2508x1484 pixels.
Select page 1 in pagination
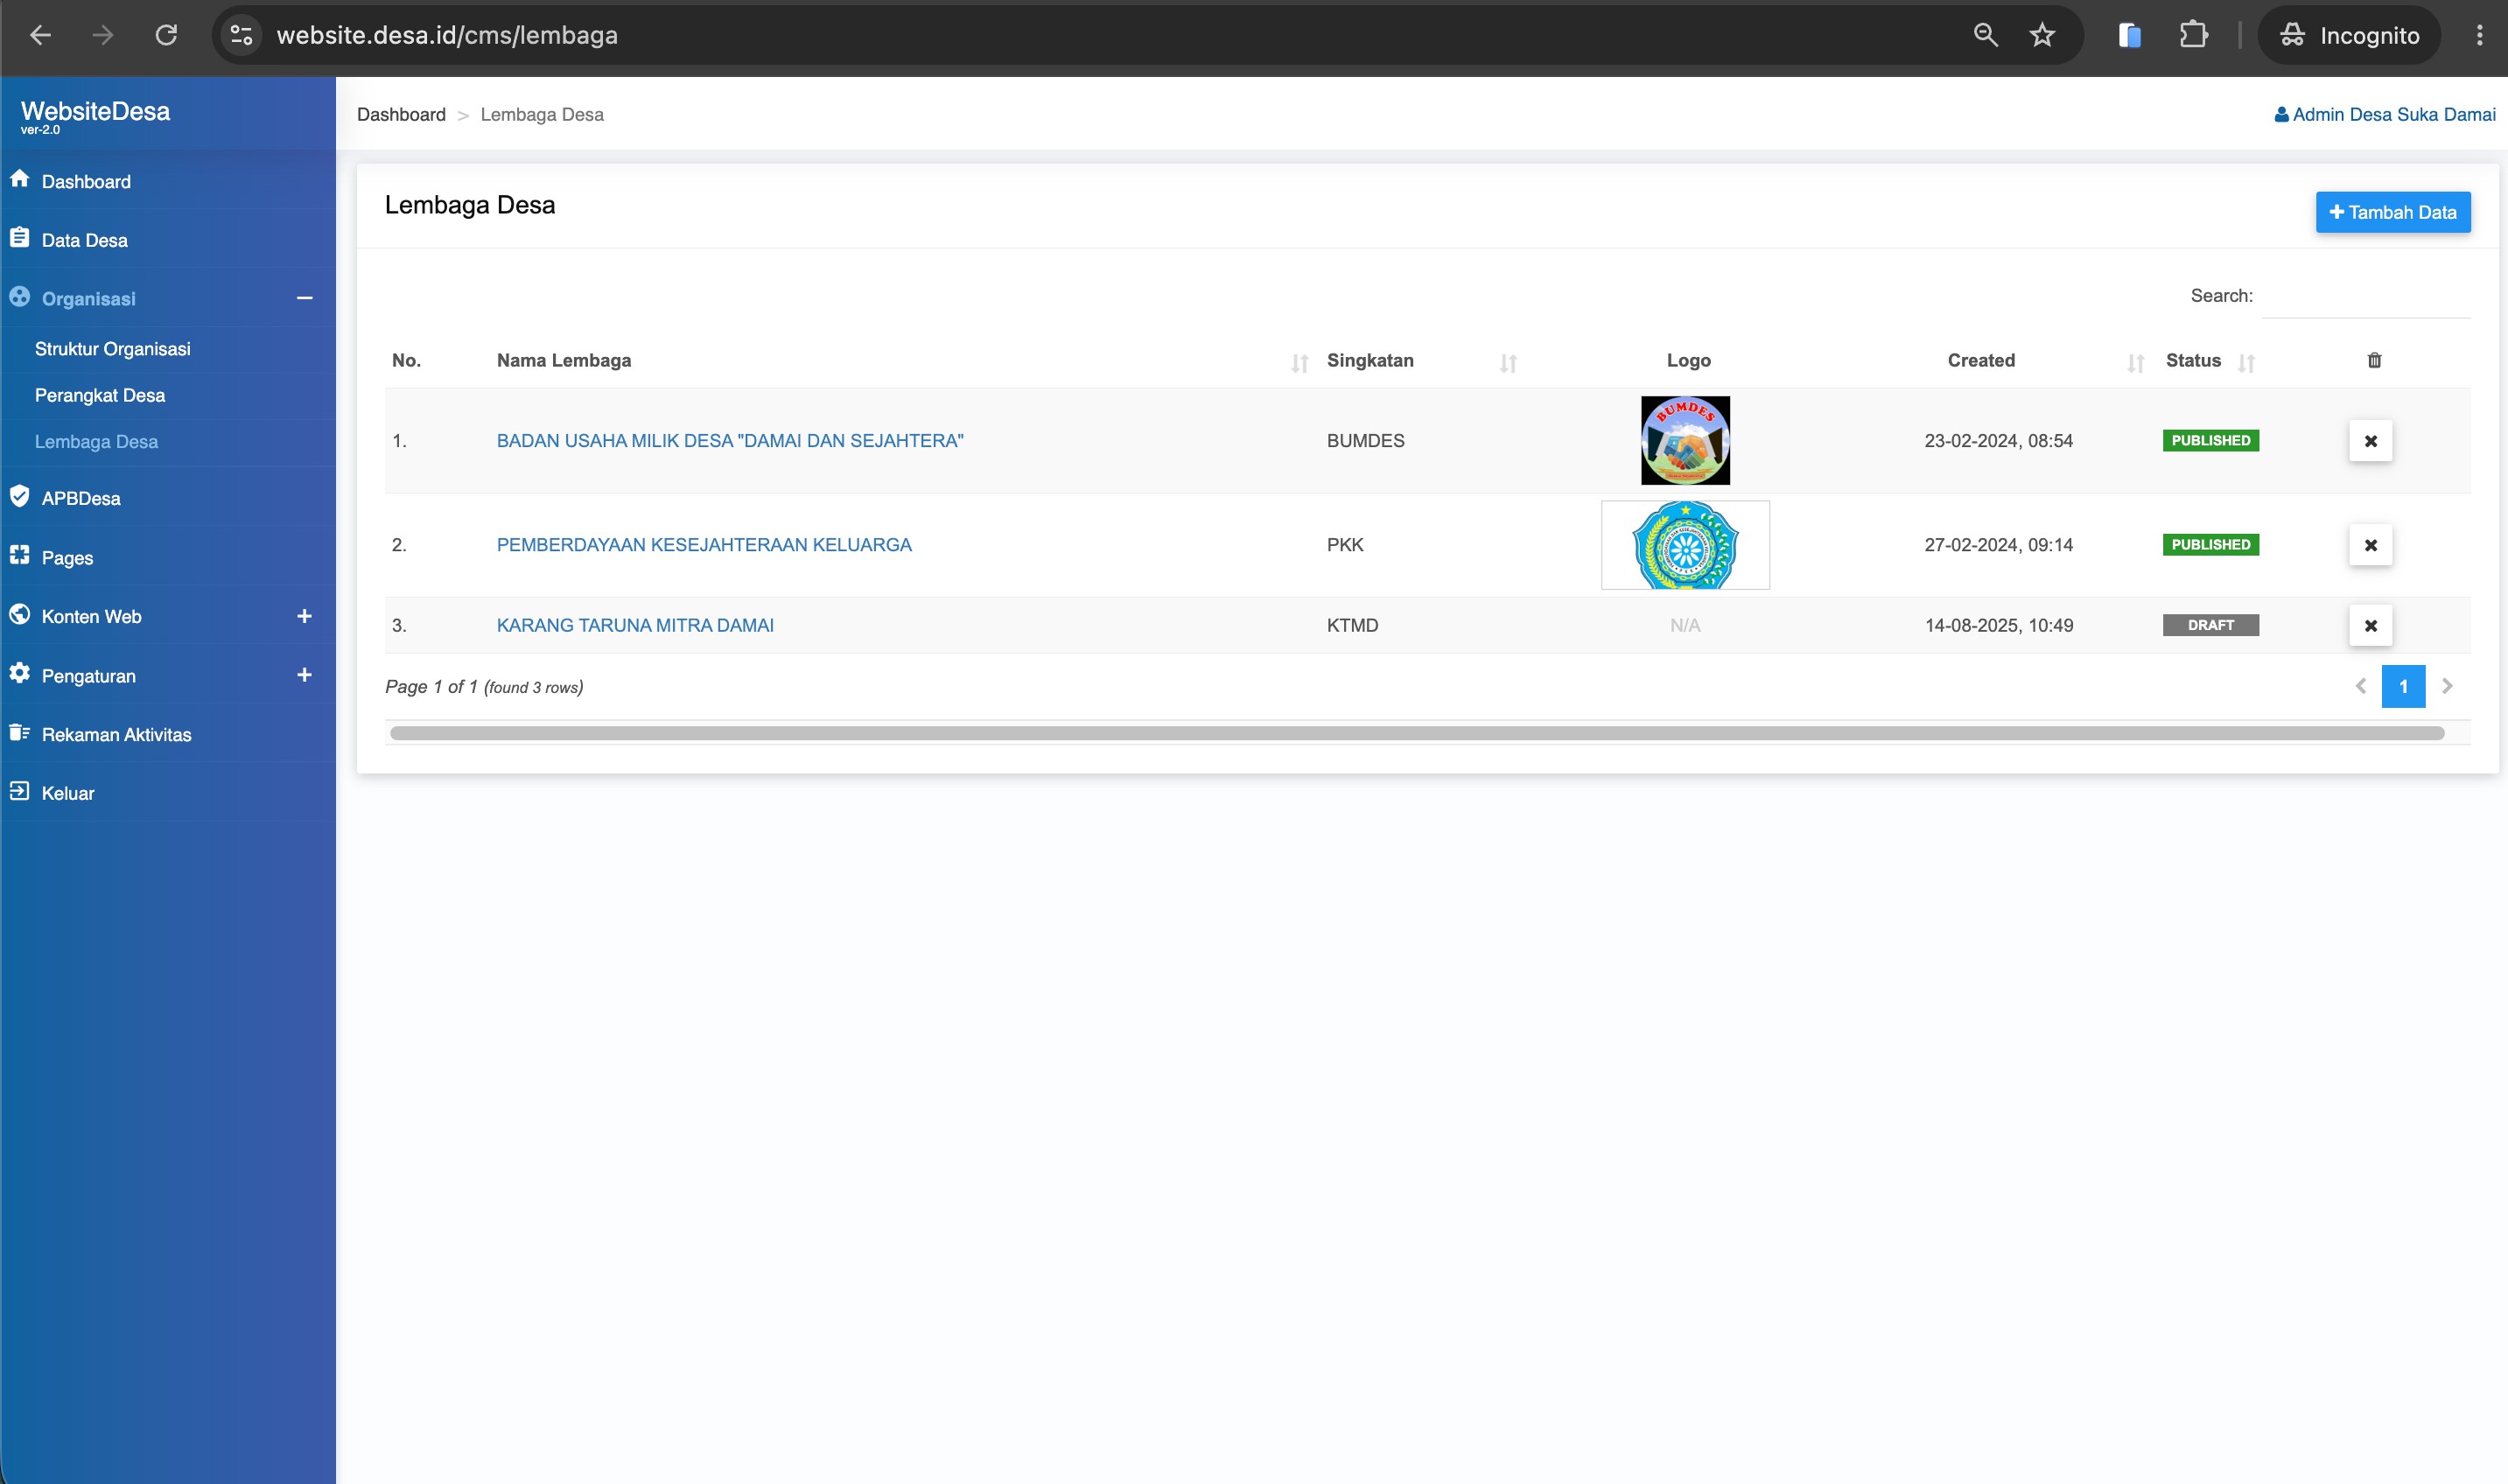click(x=2403, y=686)
